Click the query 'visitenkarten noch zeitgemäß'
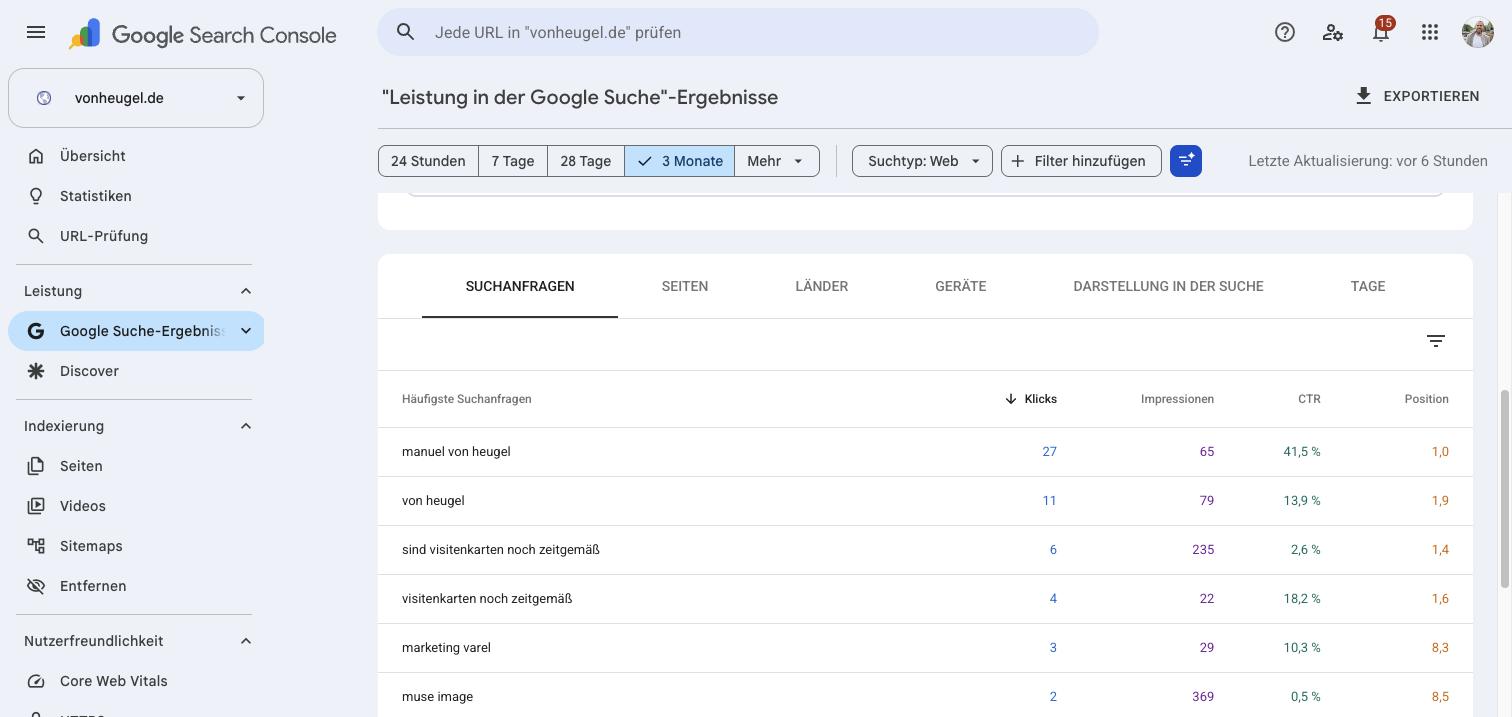 click(487, 599)
